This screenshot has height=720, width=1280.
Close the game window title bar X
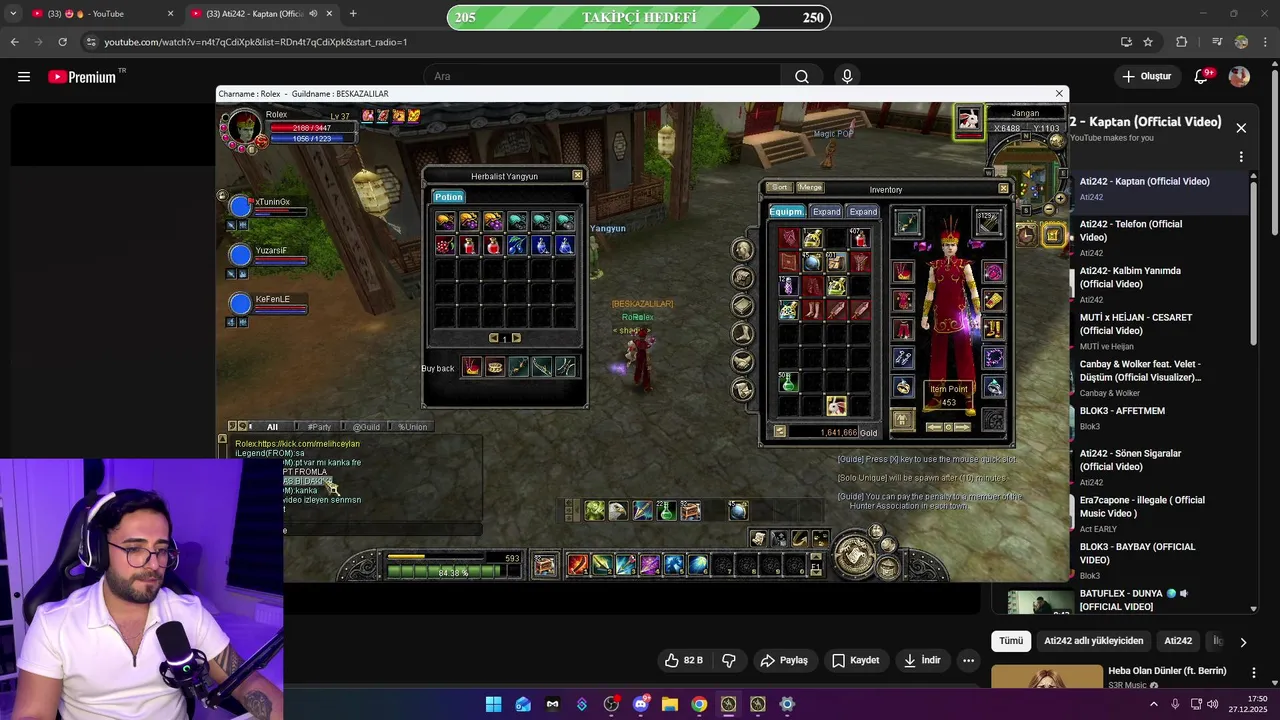tap(1059, 93)
